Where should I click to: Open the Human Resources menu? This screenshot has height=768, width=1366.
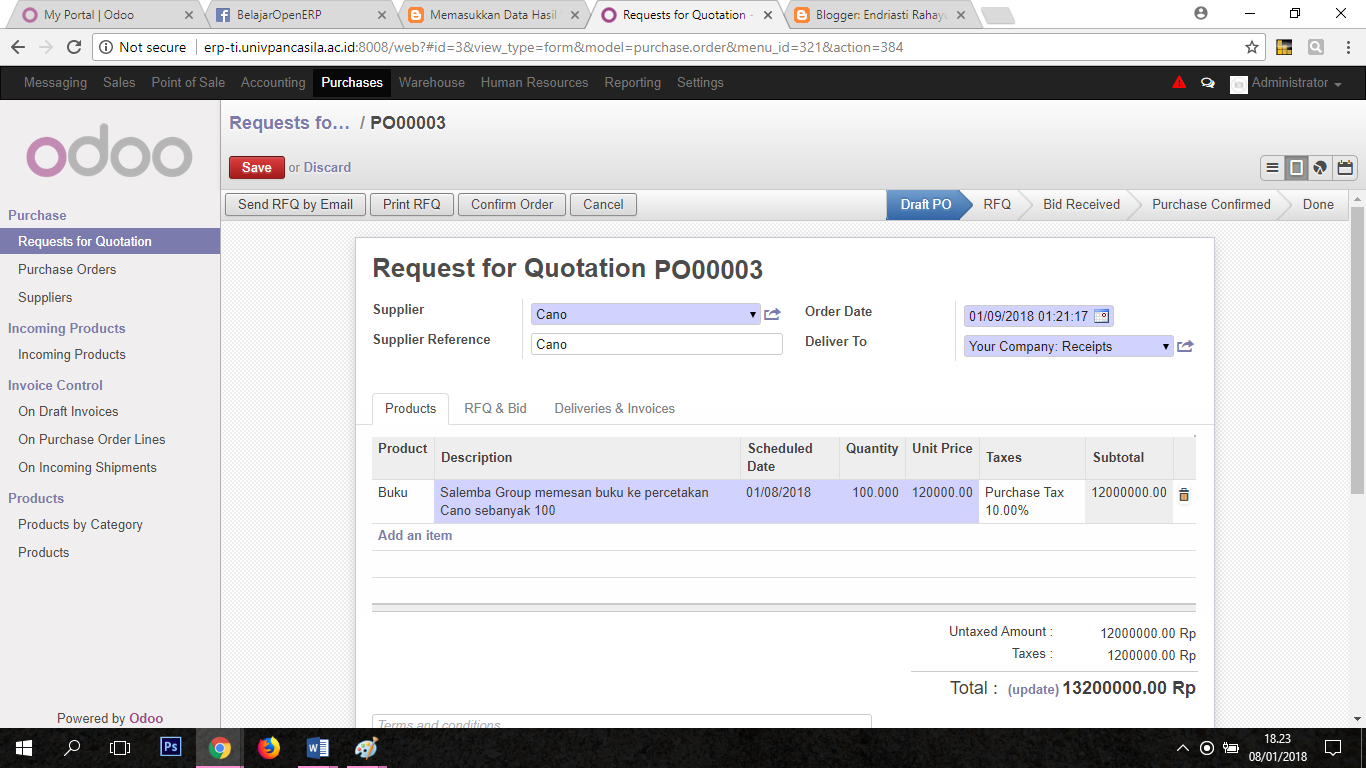[534, 83]
